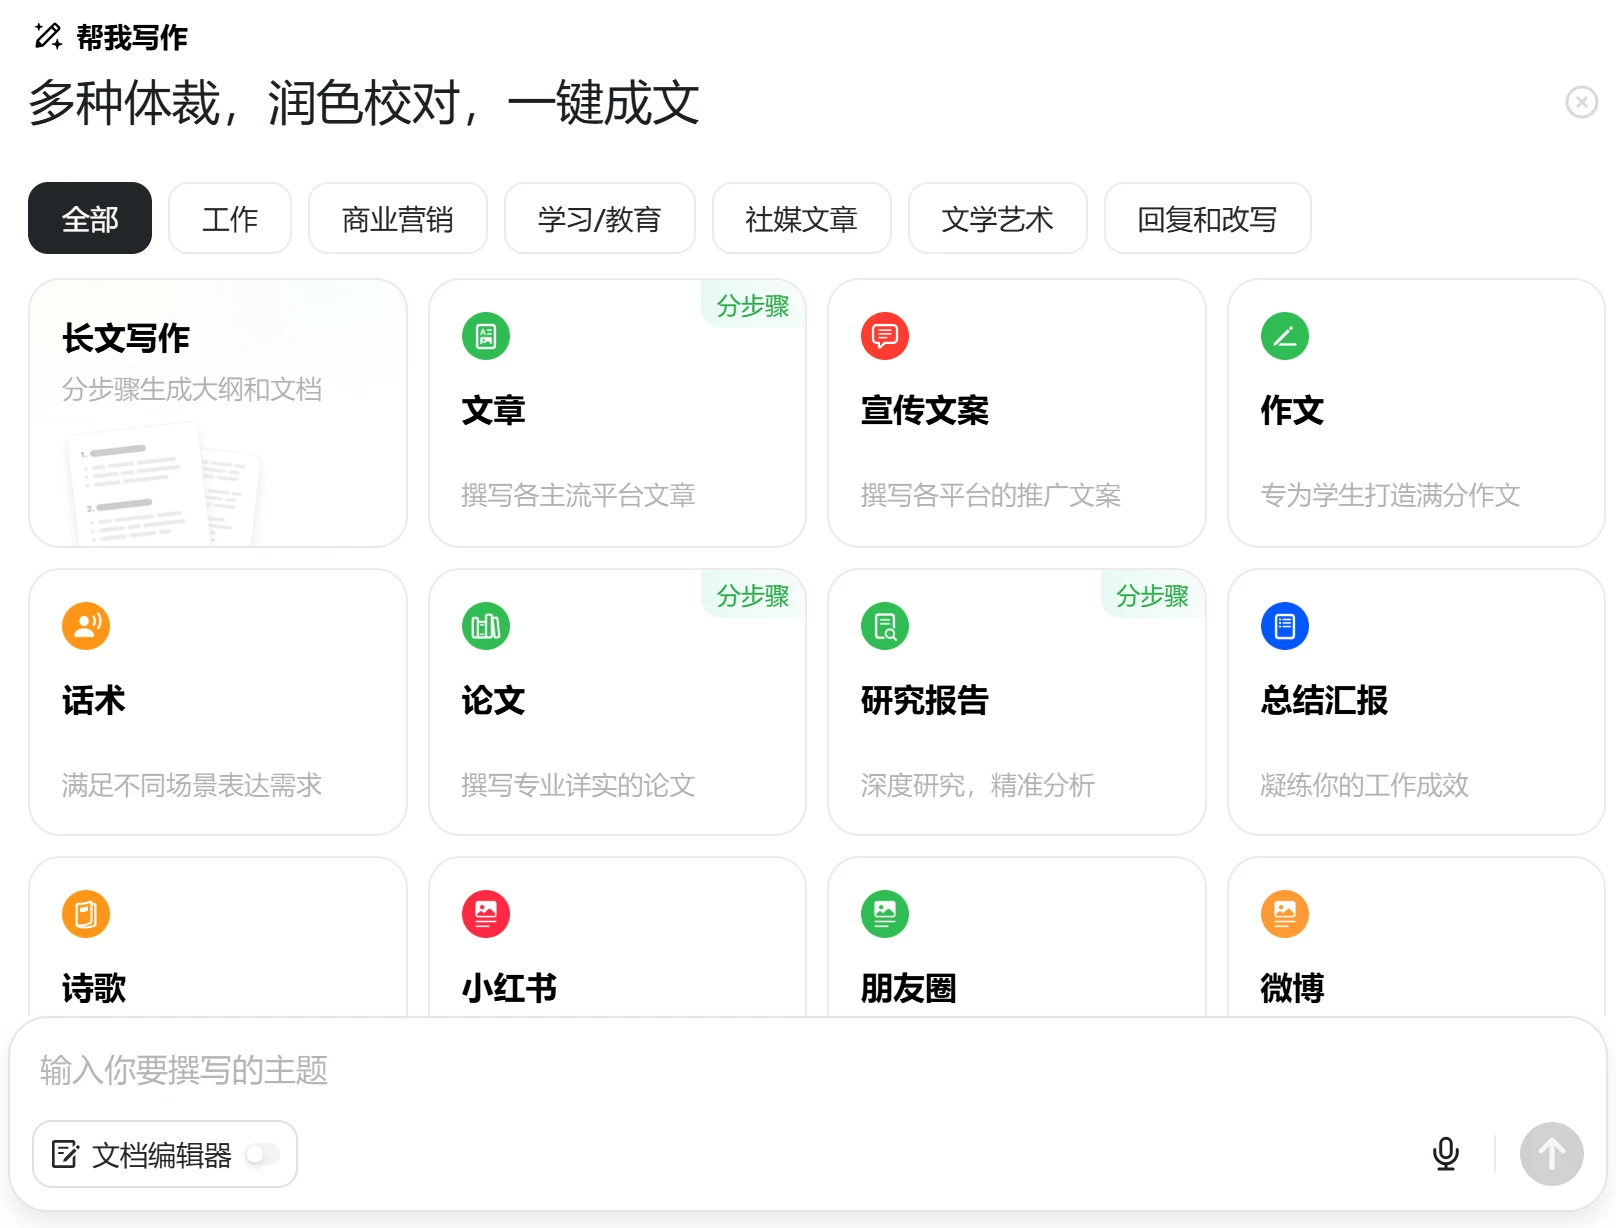Click the 研究报告 document search icon
The width and height of the screenshot is (1616, 1228).
pyautogui.click(x=885, y=626)
